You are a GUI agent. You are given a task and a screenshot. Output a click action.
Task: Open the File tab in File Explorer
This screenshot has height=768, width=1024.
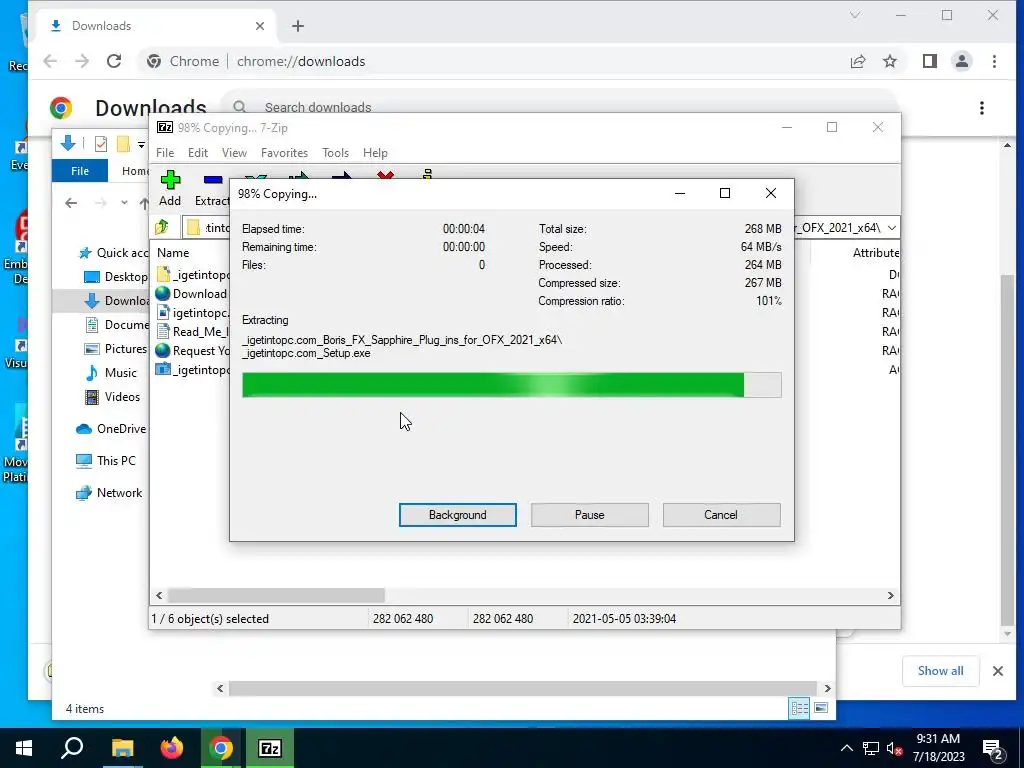tap(80, 171)
